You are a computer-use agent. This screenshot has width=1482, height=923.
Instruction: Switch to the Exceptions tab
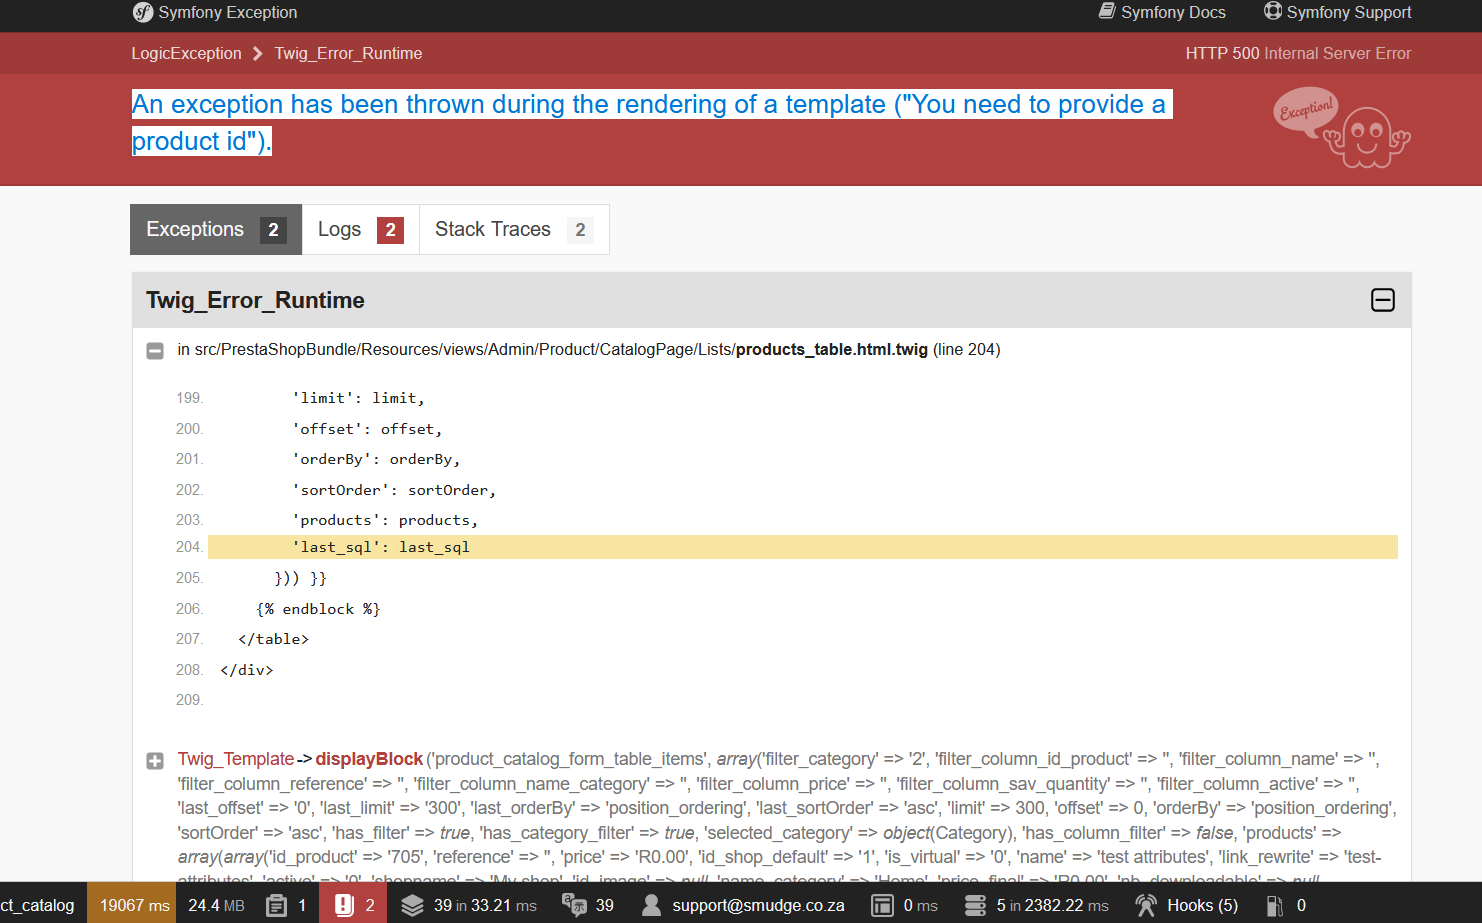216,230
